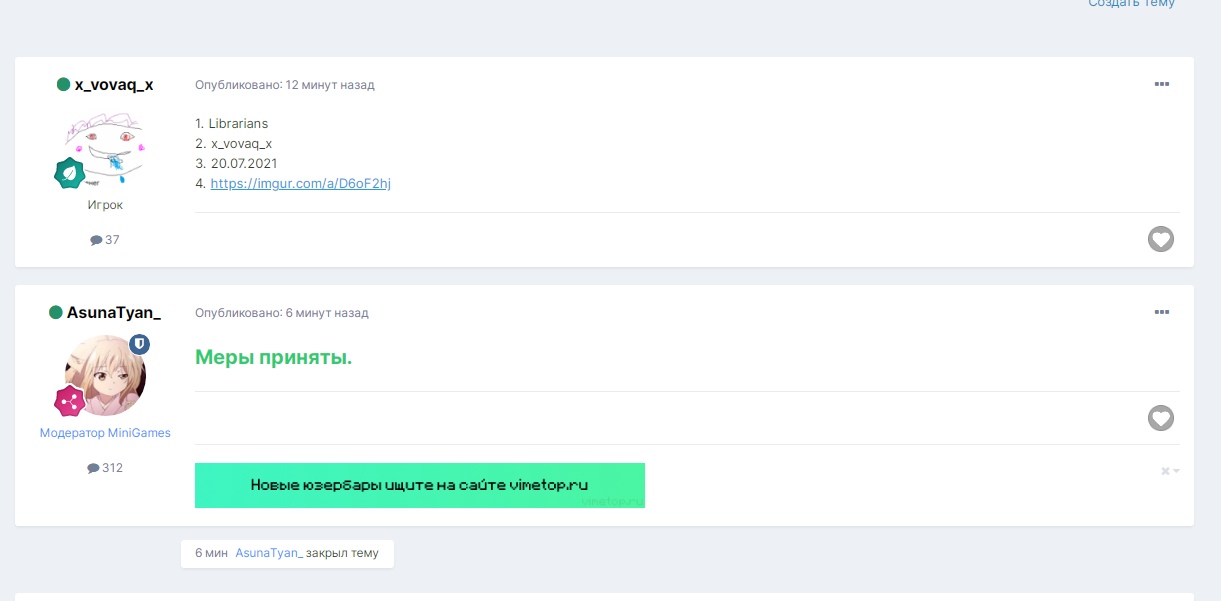Hide the signature with the x dropdown
Viewport: 1221px width, 601px height.
(1169, 471)
